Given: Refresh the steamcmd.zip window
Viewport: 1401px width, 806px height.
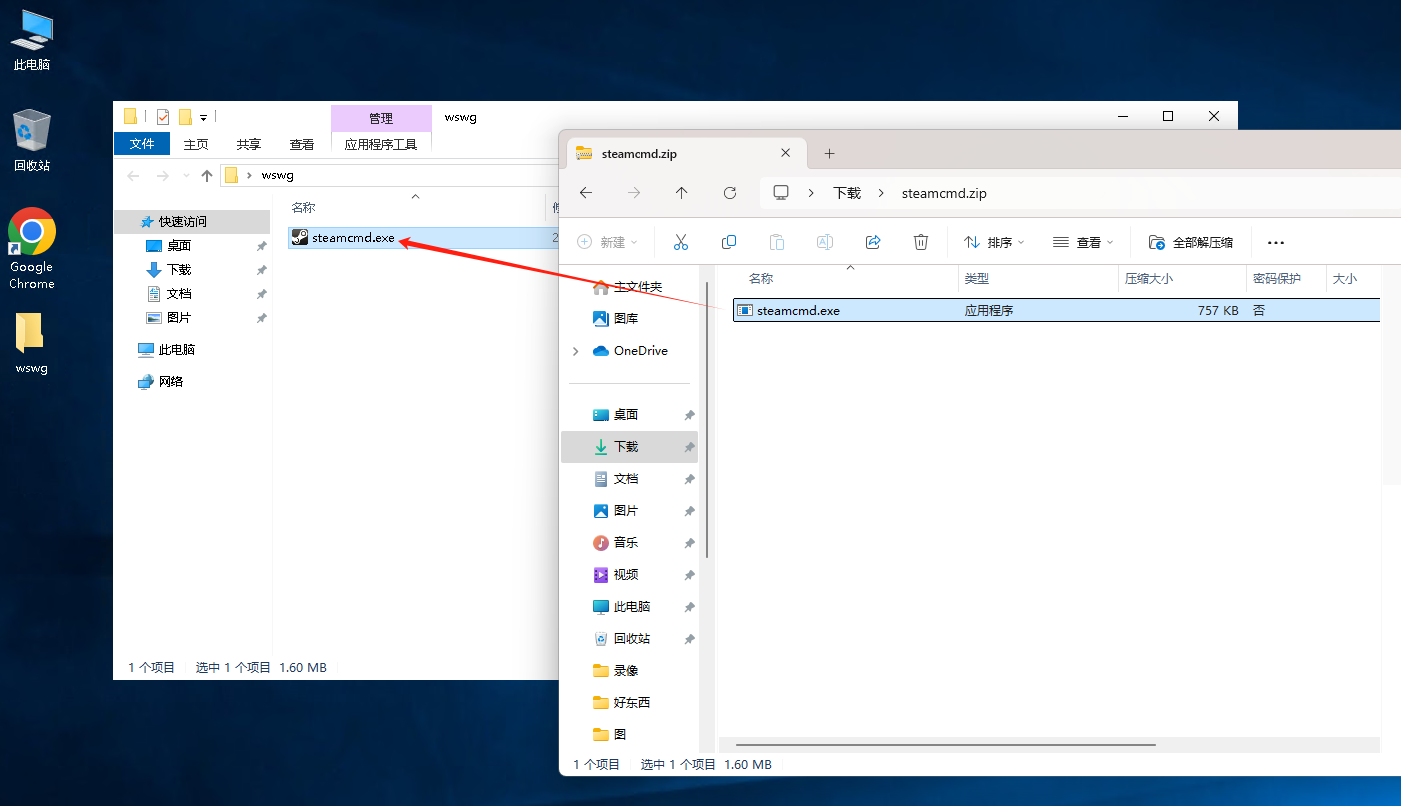Looking at the screenshot, I should click(730, 193).
